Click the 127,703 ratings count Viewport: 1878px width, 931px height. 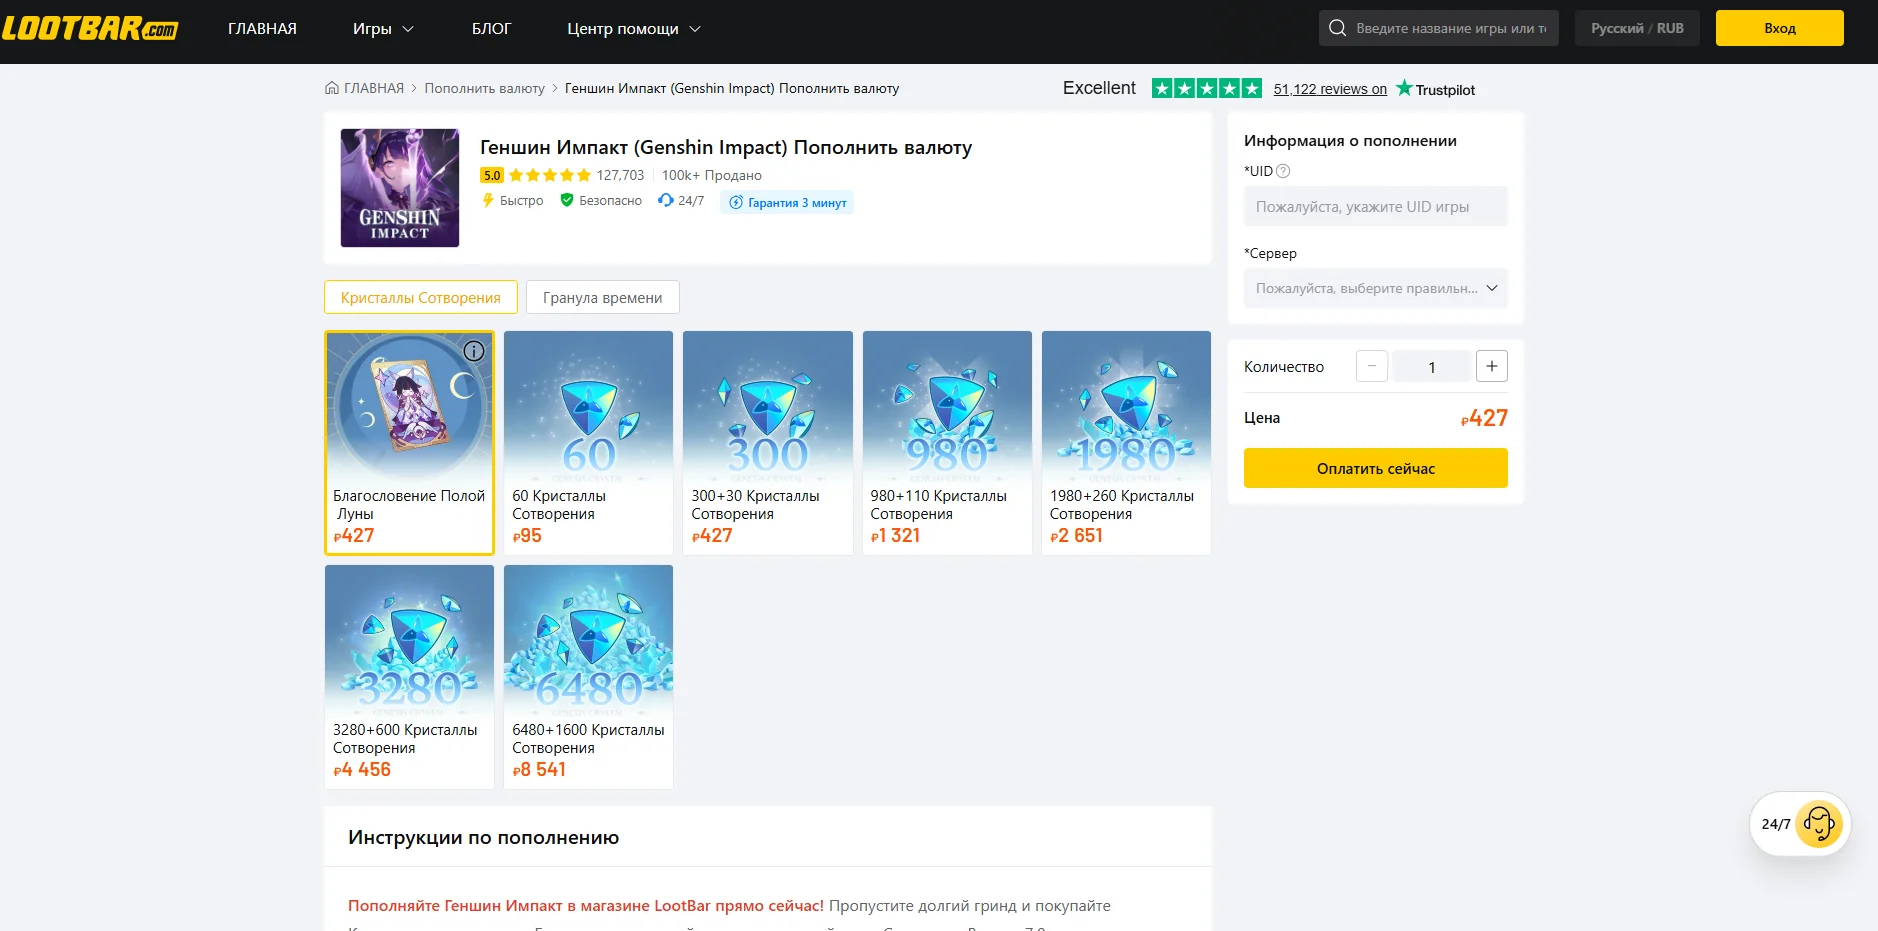[x=621, y=175]
